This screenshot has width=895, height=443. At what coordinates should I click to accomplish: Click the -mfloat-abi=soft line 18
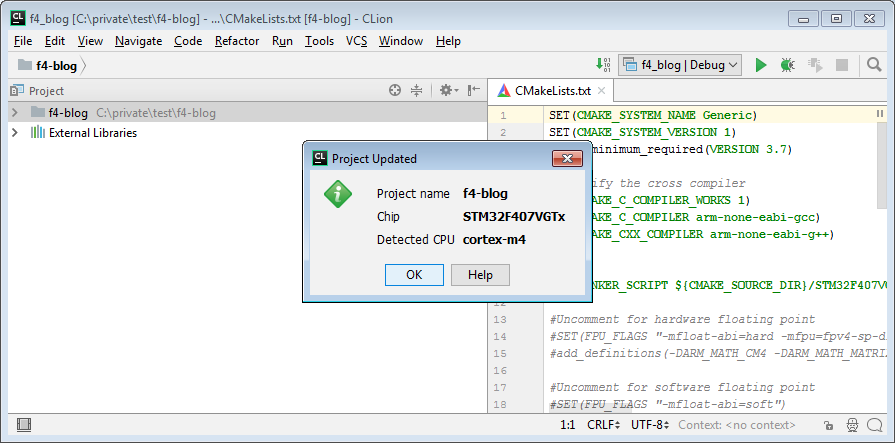point(667,404)
